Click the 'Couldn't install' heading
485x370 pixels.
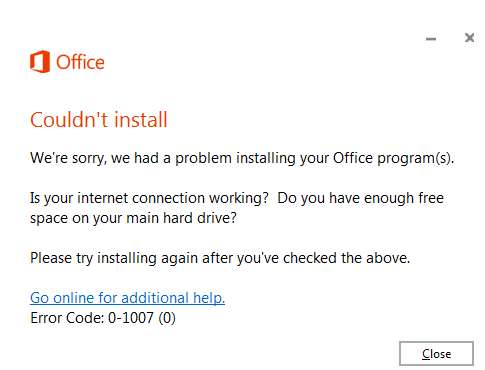(x=99, y=120)
